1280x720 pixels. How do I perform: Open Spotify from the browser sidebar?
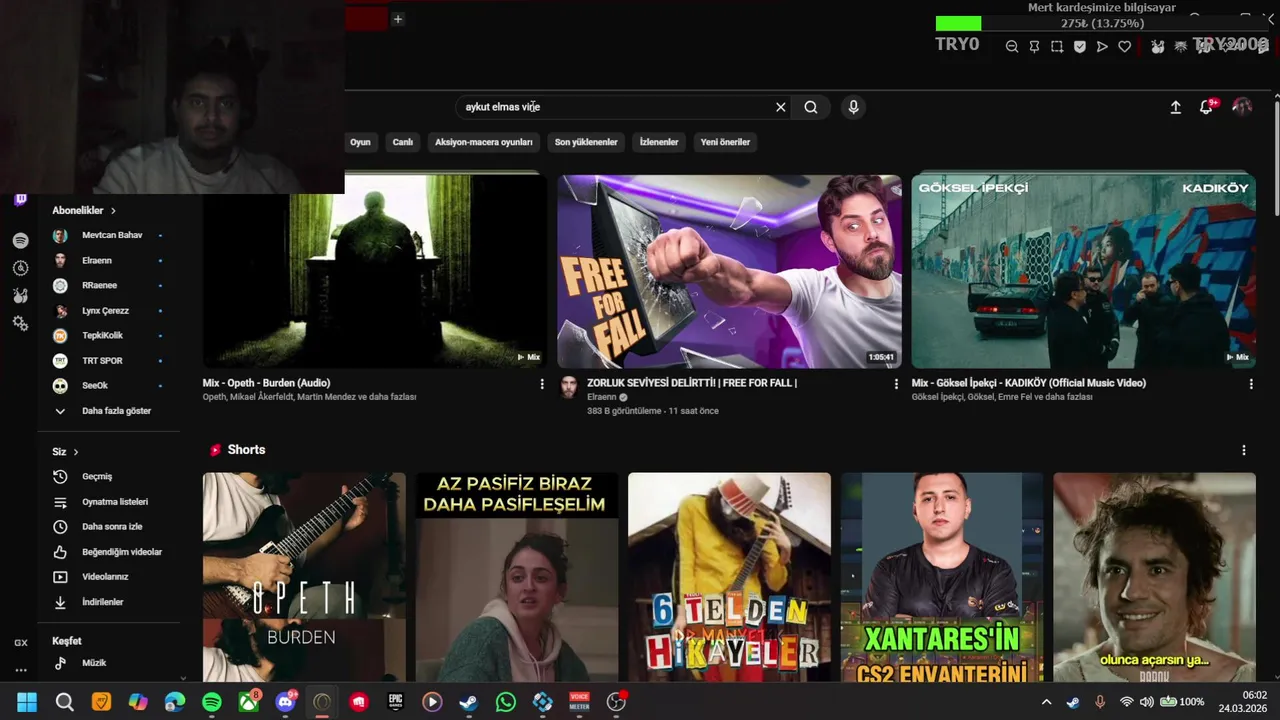pos(20,241)
